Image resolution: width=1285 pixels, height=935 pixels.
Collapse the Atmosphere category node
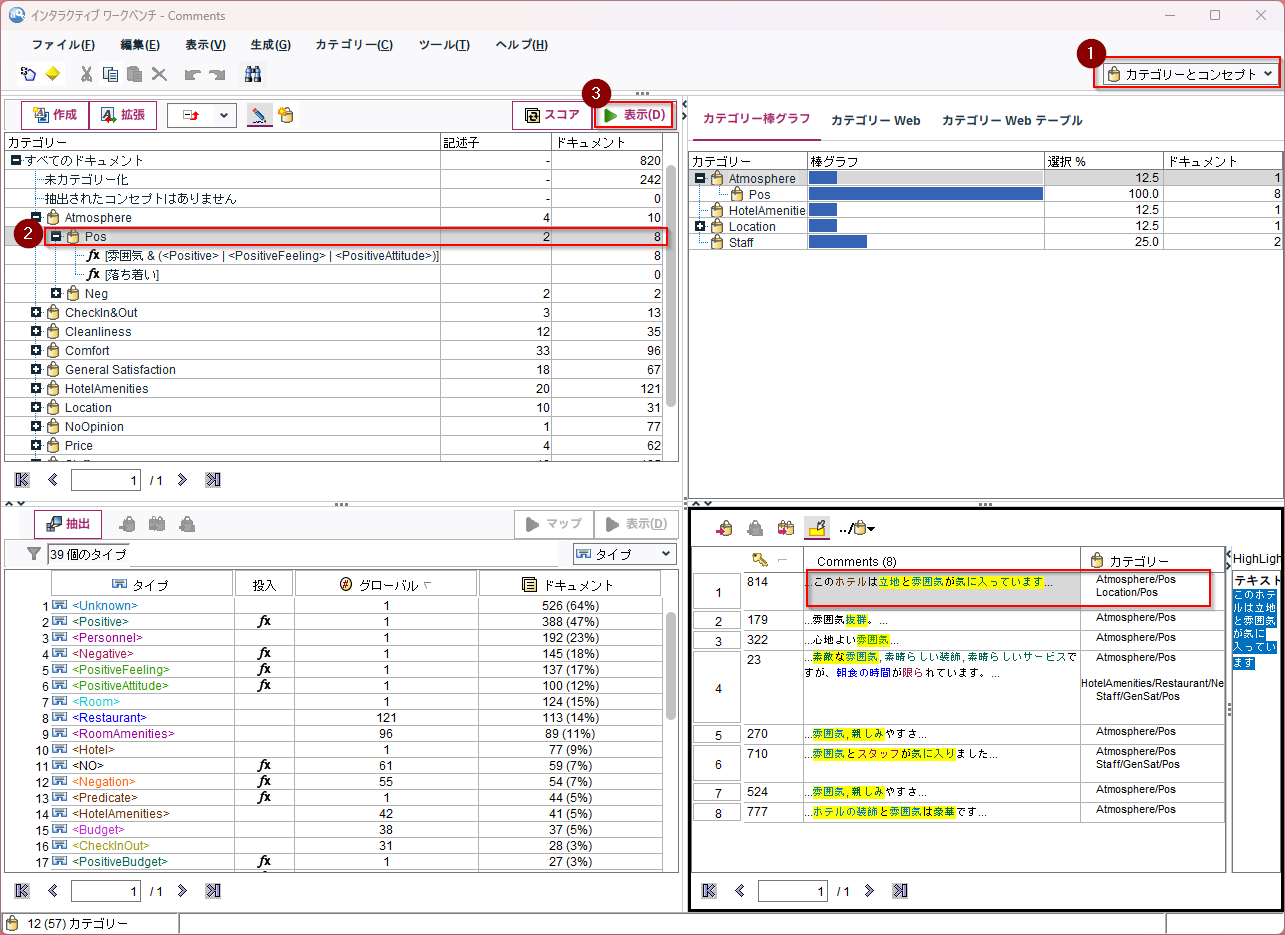[36, 217]
